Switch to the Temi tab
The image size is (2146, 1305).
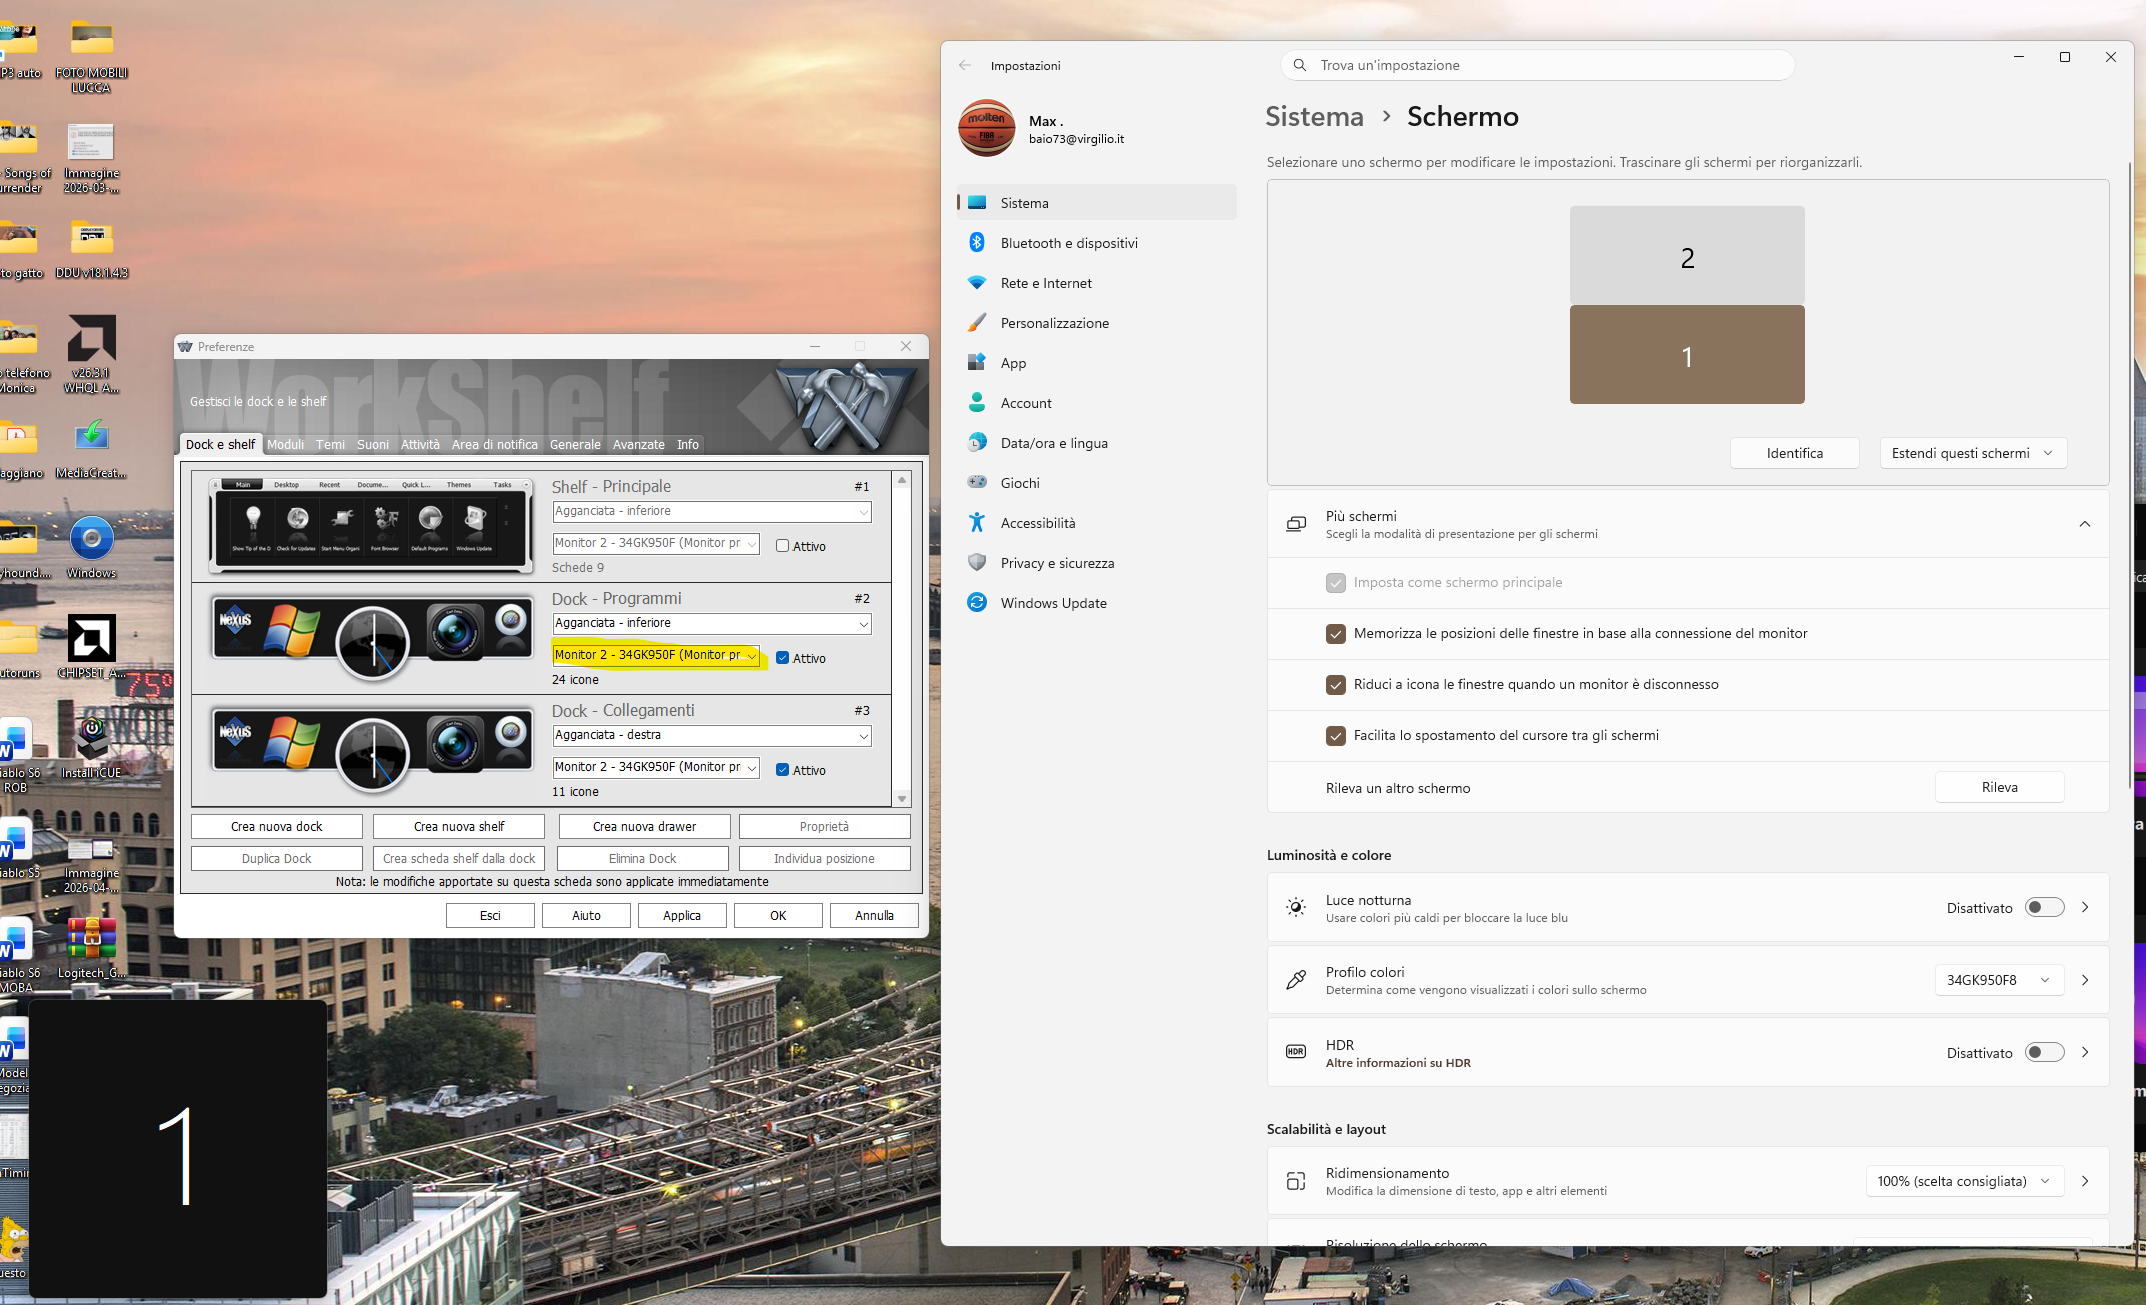(x=330, y=444)
